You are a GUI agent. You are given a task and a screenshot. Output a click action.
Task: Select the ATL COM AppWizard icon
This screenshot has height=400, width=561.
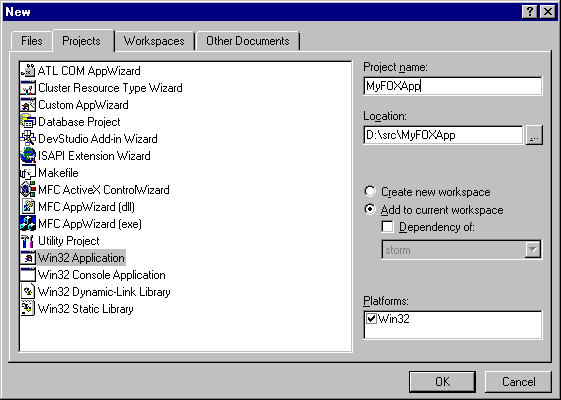28,71
